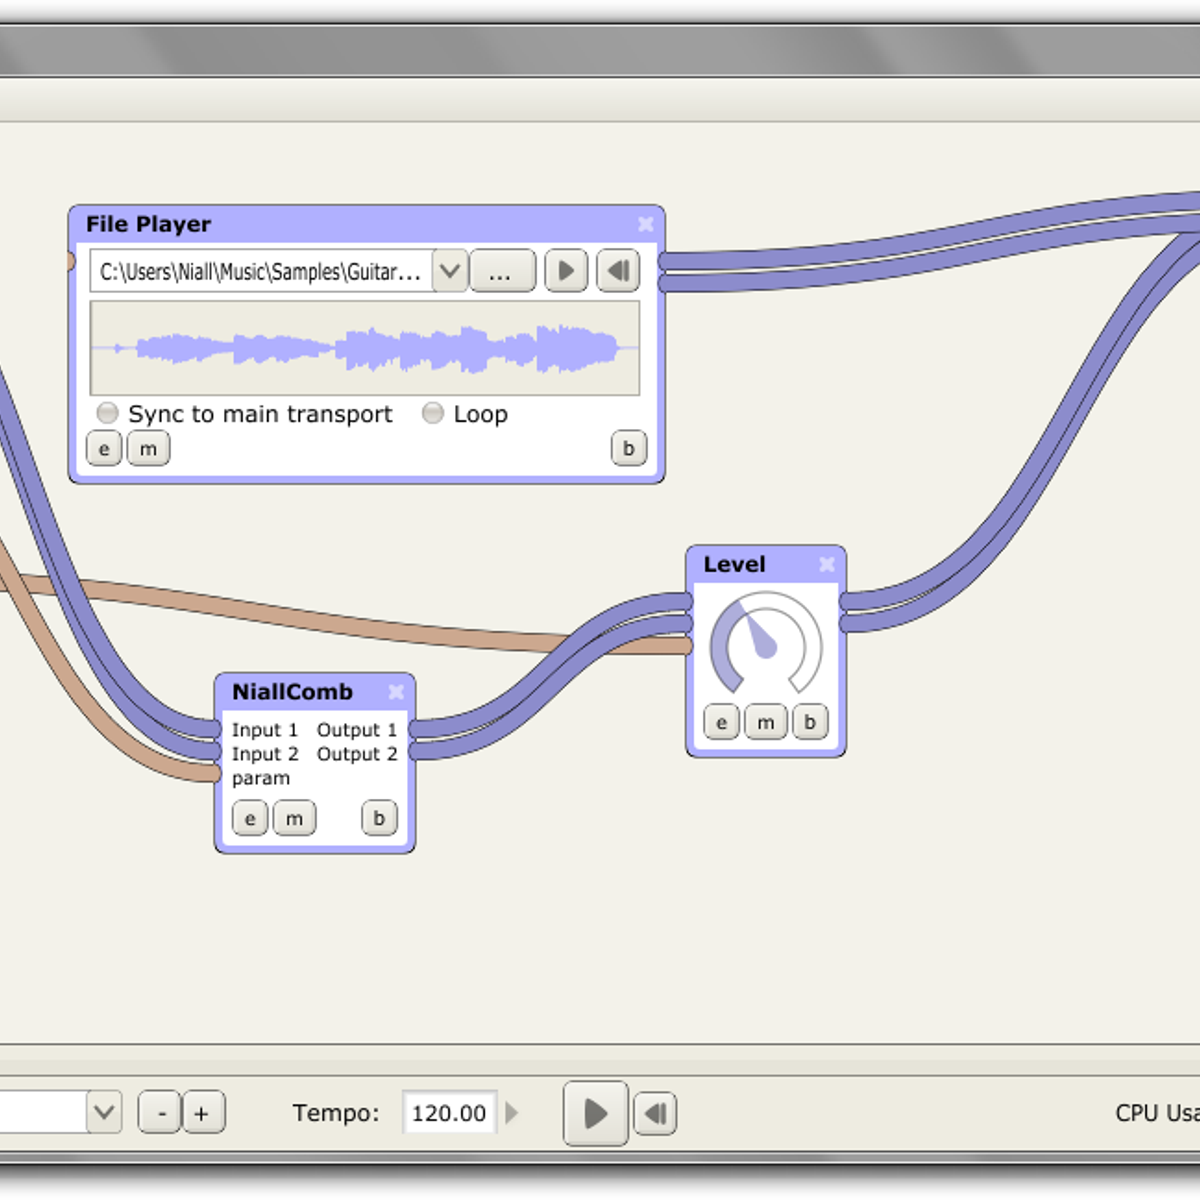The width and height of the screenshot is (1200, 1200).
Task: Browse for a file with the '...' button
Action: [x=503, y=270]
